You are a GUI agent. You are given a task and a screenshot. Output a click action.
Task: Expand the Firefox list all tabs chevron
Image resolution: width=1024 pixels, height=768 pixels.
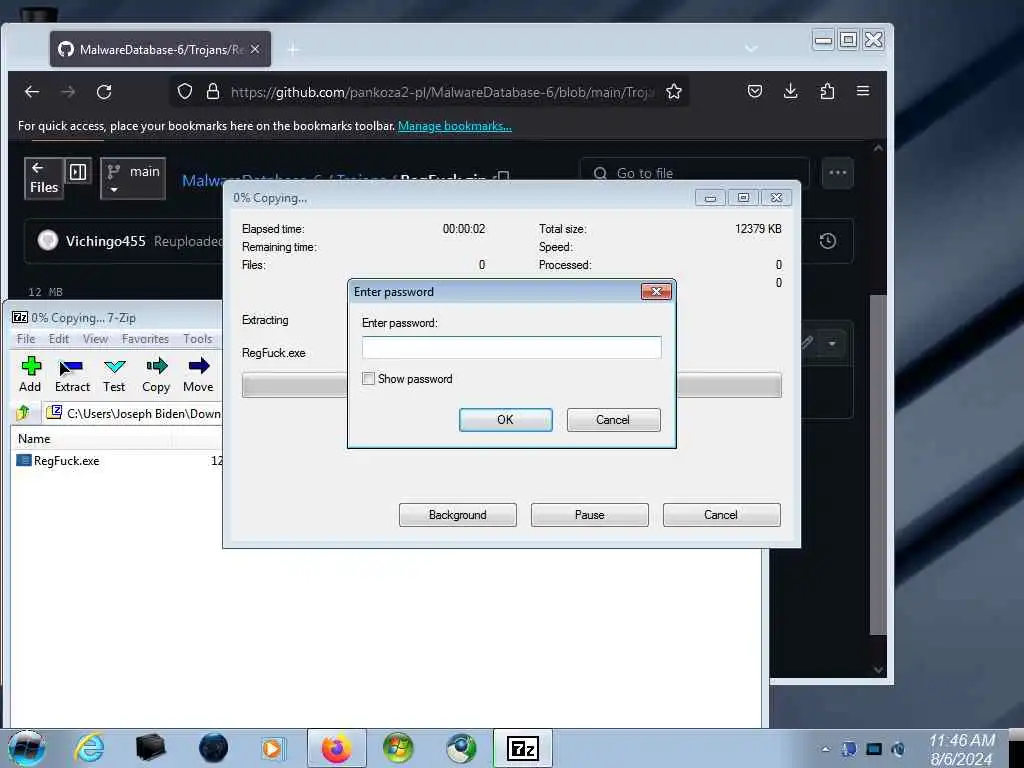[751, 49]
